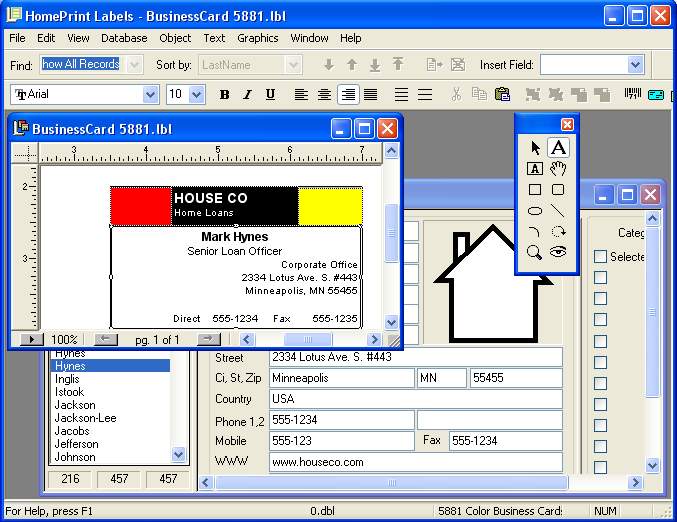This screenshot has width=677, height=522.
Task: Select the framed text box tool
Action: click(535, 169)
